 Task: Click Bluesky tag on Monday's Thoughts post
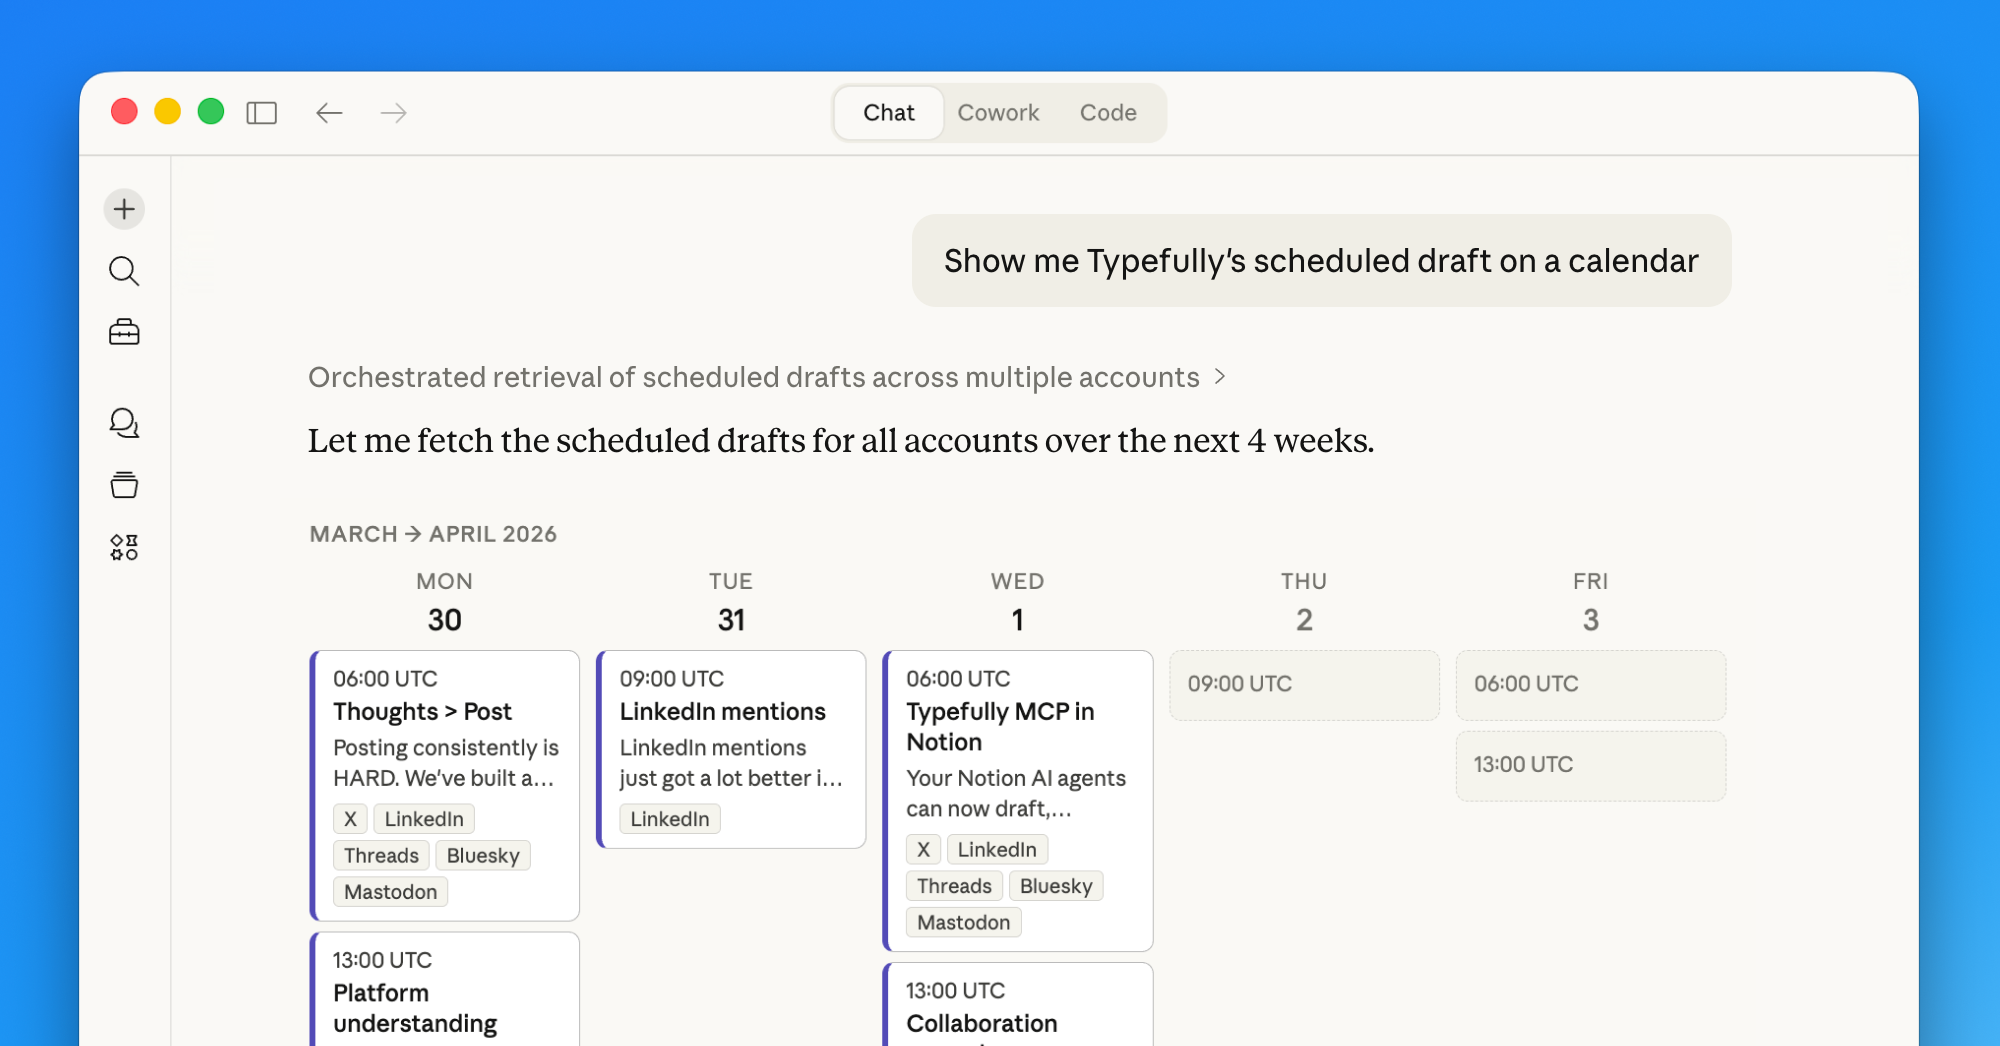(483, 856)
